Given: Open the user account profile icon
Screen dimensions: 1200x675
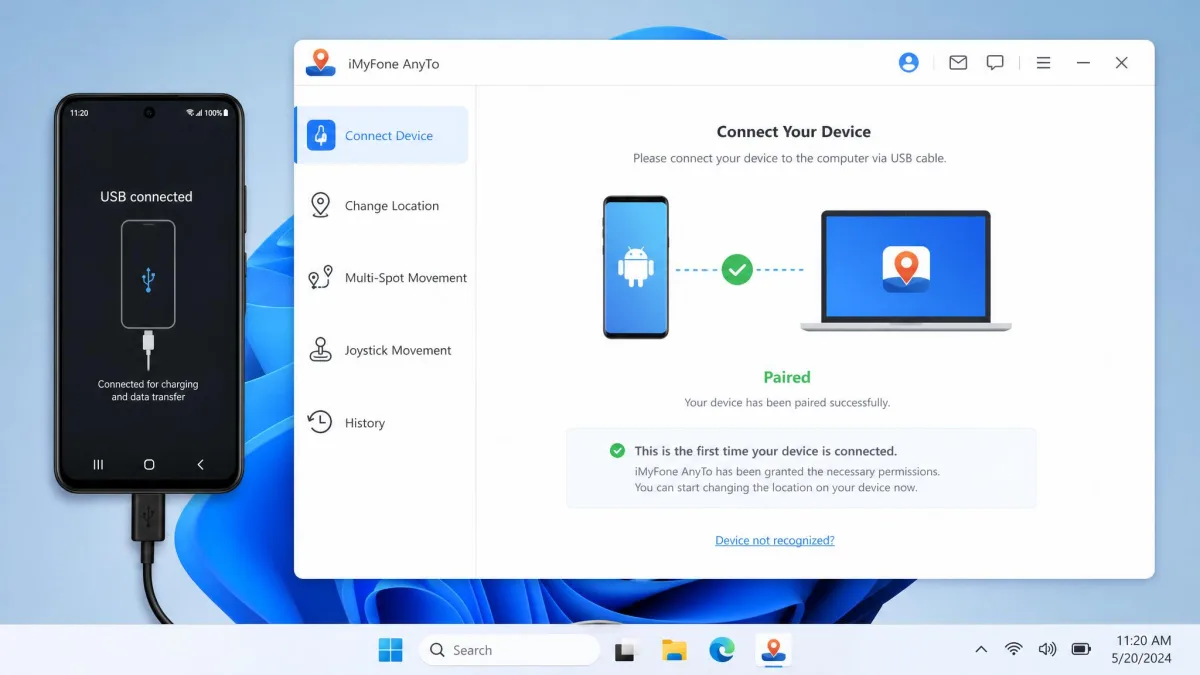Looking at the screenshot, I should (x=908, y=63).
